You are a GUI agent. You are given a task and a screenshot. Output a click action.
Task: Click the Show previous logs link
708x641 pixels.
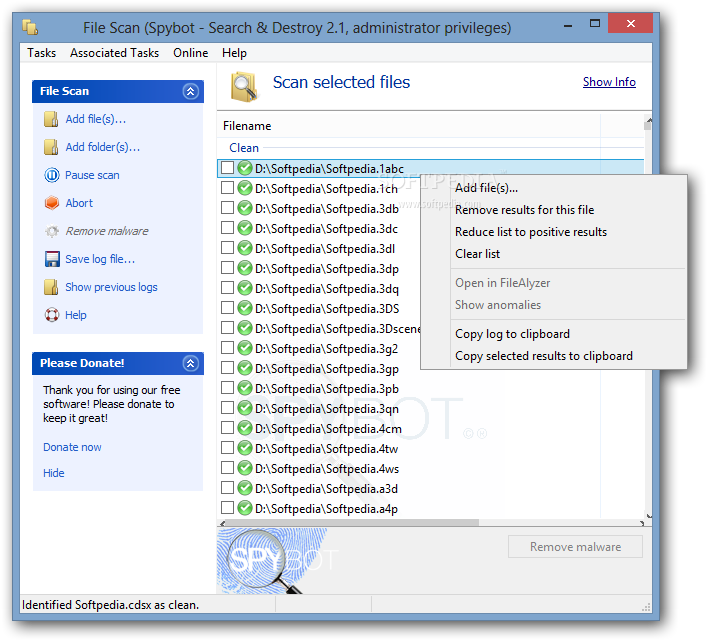[111, 287]
